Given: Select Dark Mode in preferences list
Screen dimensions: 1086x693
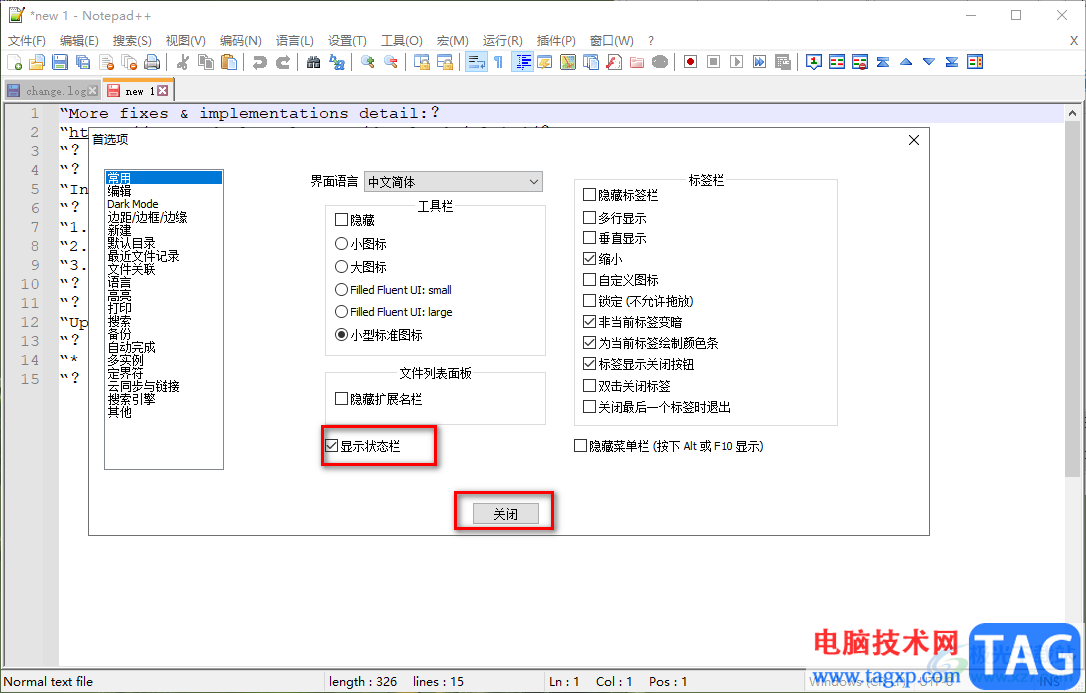Looking at the screenshot, I should click(132, 204).
